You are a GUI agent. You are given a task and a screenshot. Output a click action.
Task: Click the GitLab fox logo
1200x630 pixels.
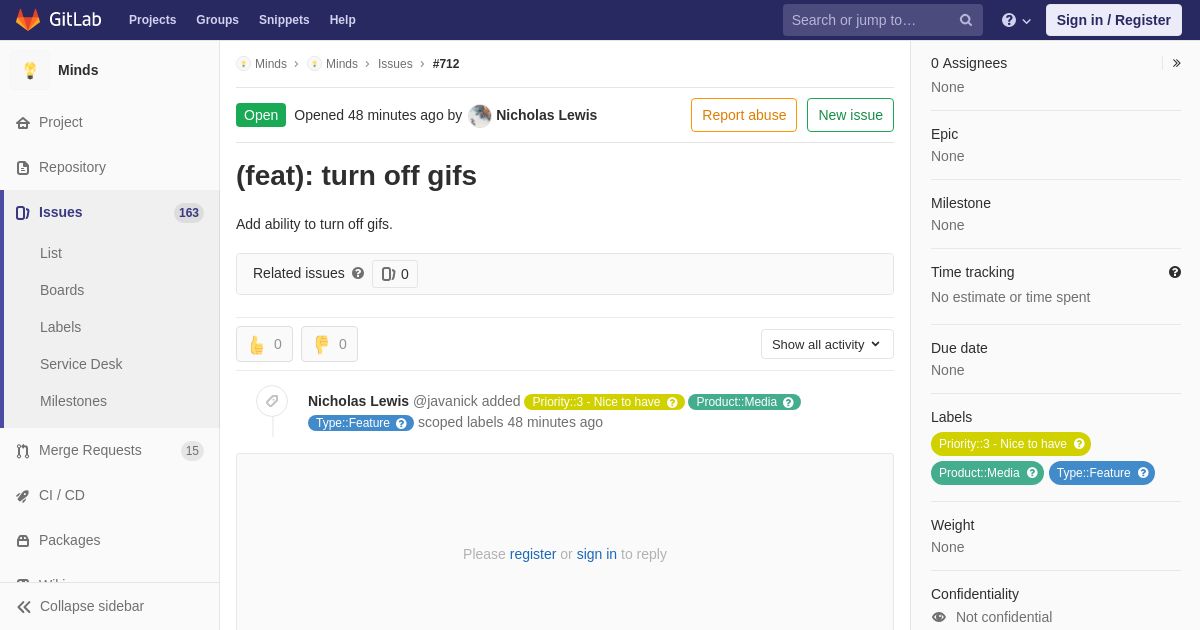click(28, 20)
